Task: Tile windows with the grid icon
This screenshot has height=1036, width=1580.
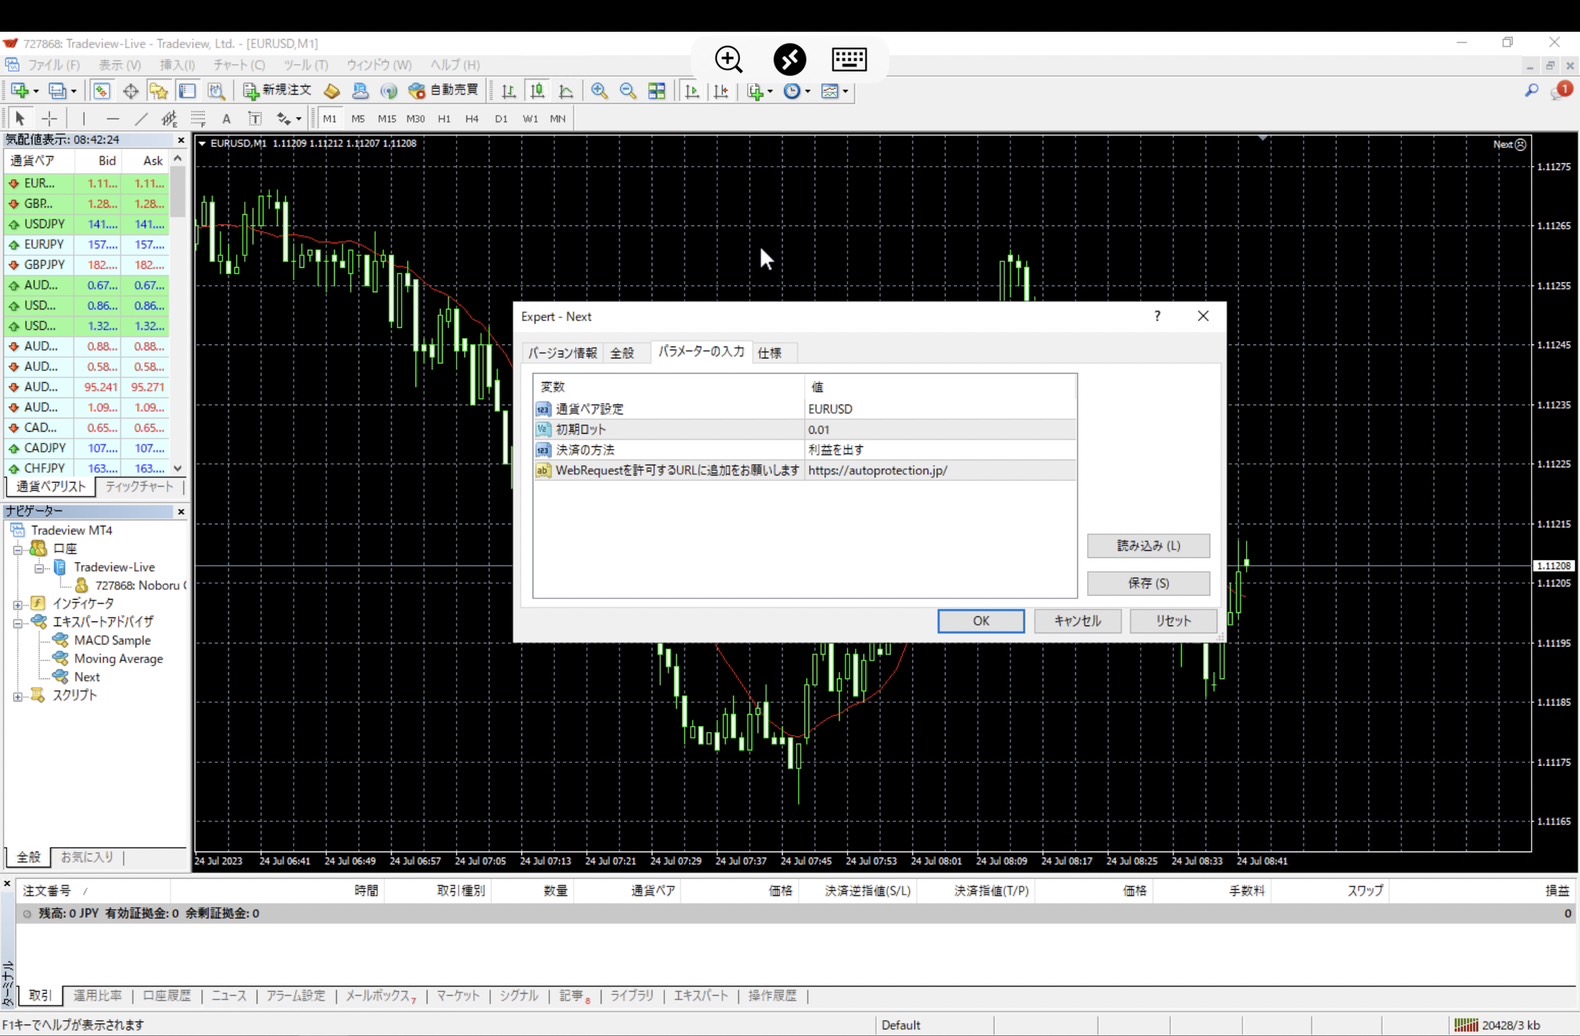Action: pyautogui.click(x=657, y=91)
